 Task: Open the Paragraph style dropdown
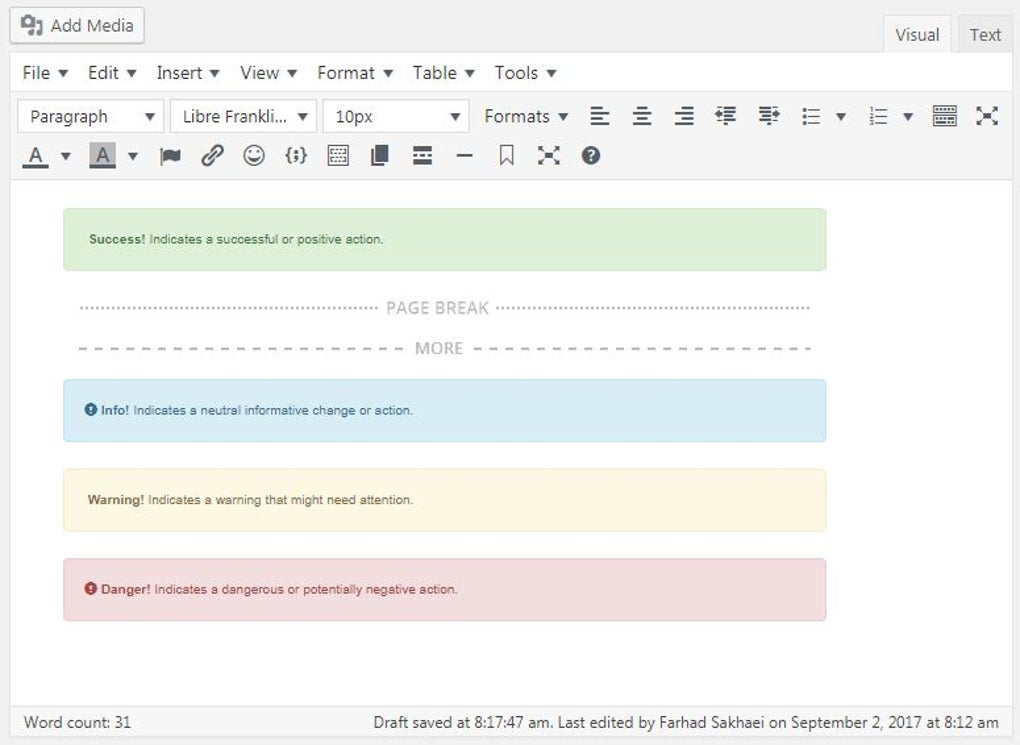pyautogui.click(x=90, y=116)
